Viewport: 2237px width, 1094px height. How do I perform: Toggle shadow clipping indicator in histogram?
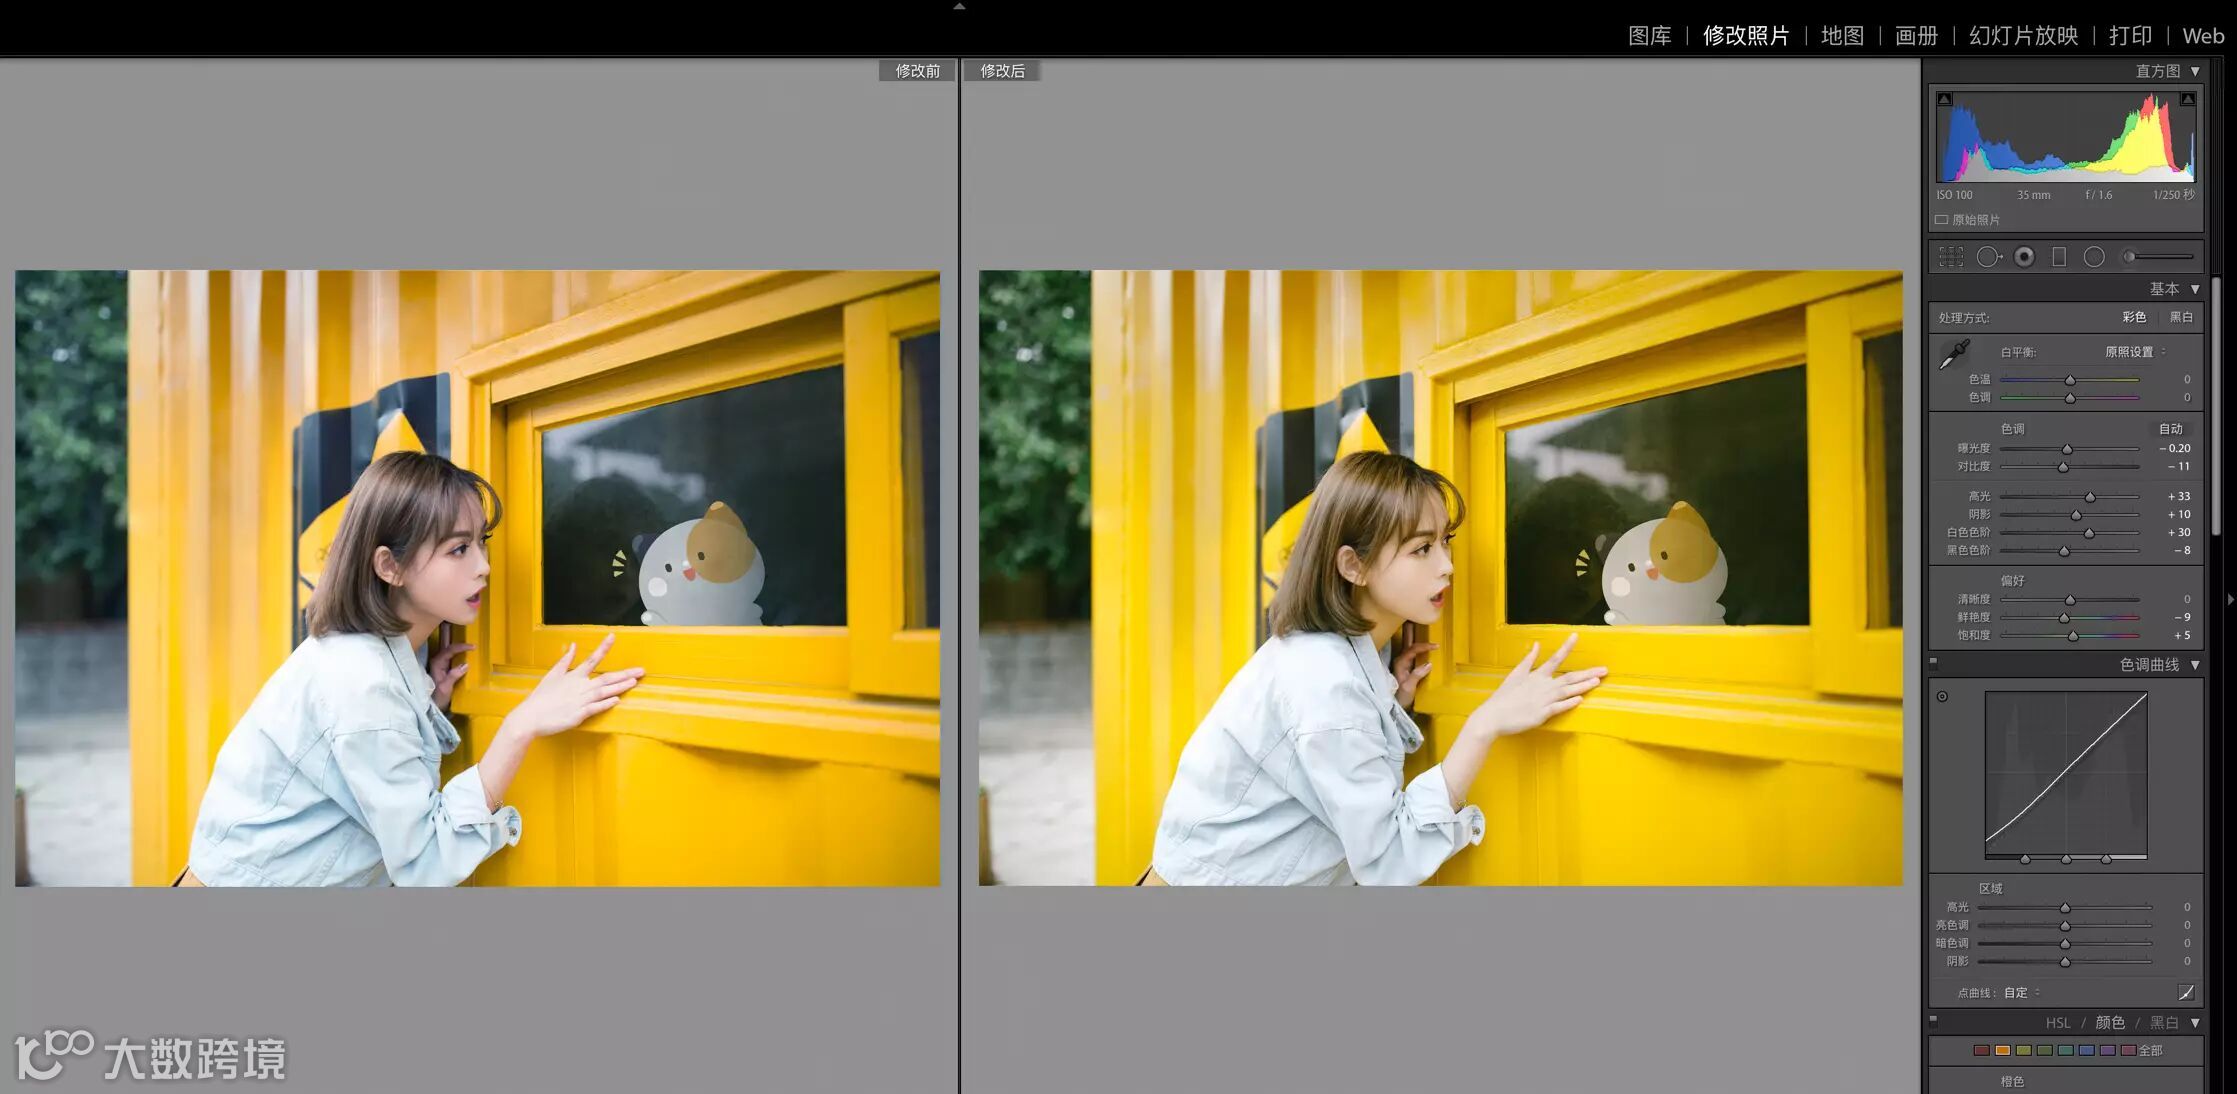click(x=1944, y=99)
